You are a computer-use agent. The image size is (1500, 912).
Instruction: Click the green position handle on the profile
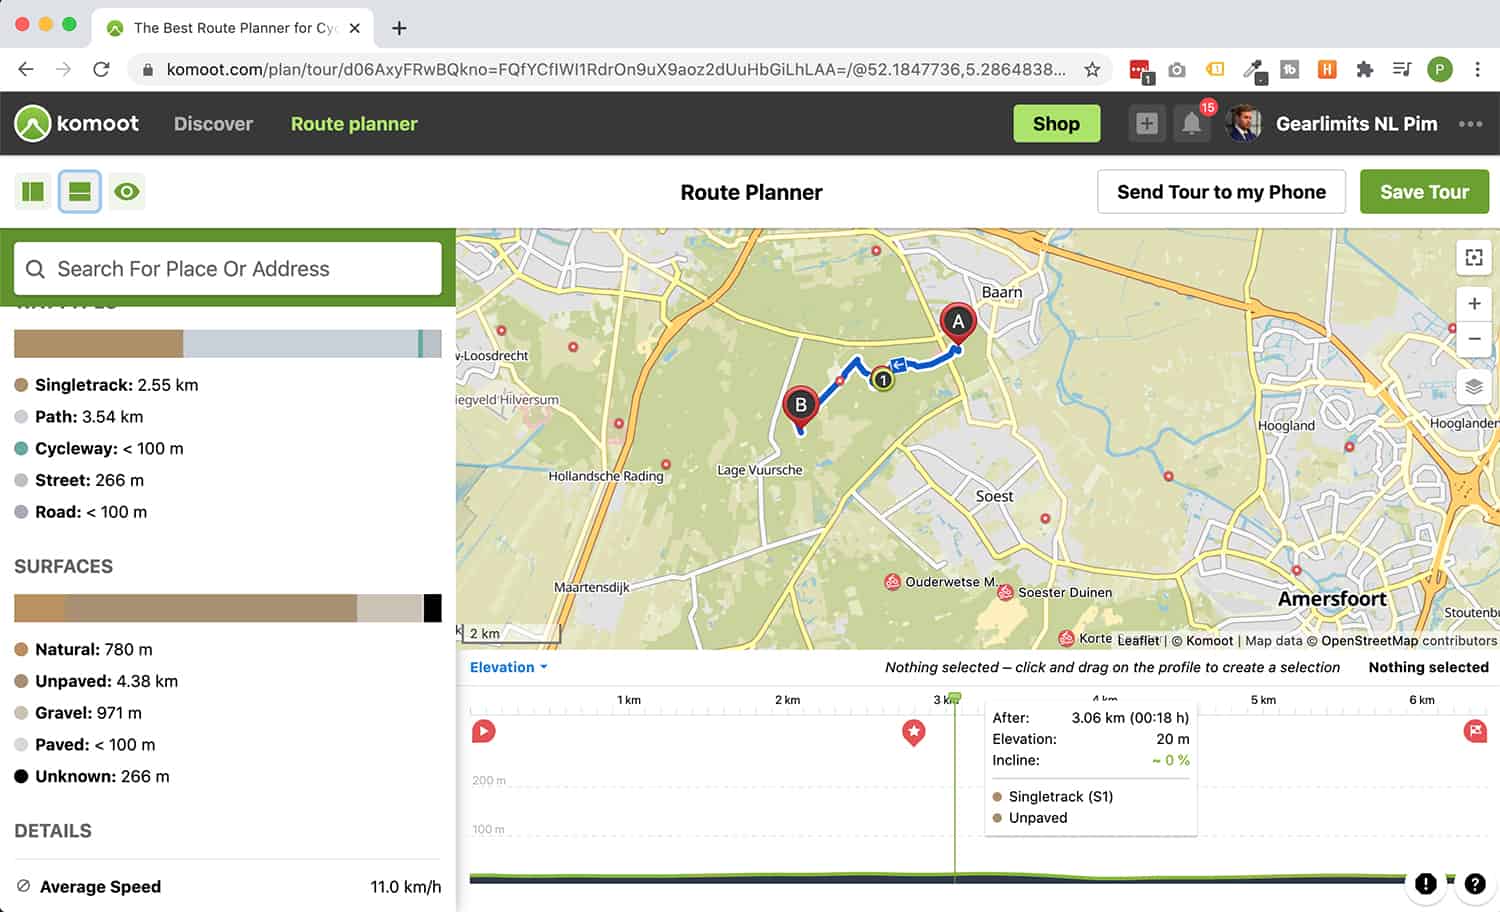[x=954, y=697]
